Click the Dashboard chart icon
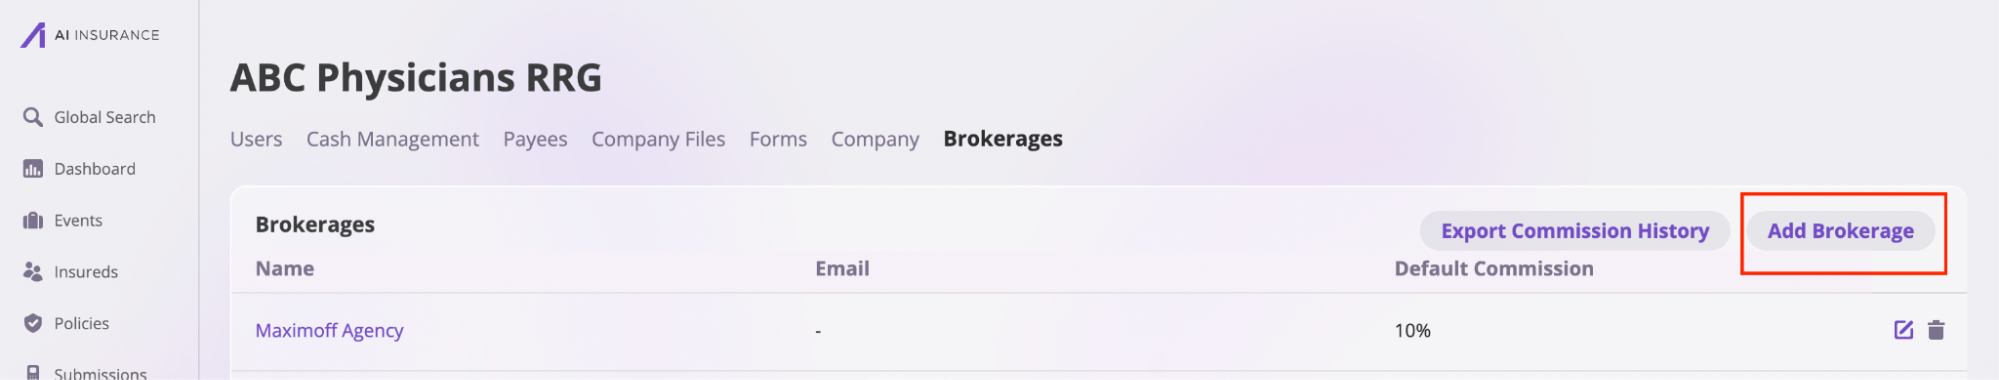This screenshot has width=1999, height=380. 33,169
